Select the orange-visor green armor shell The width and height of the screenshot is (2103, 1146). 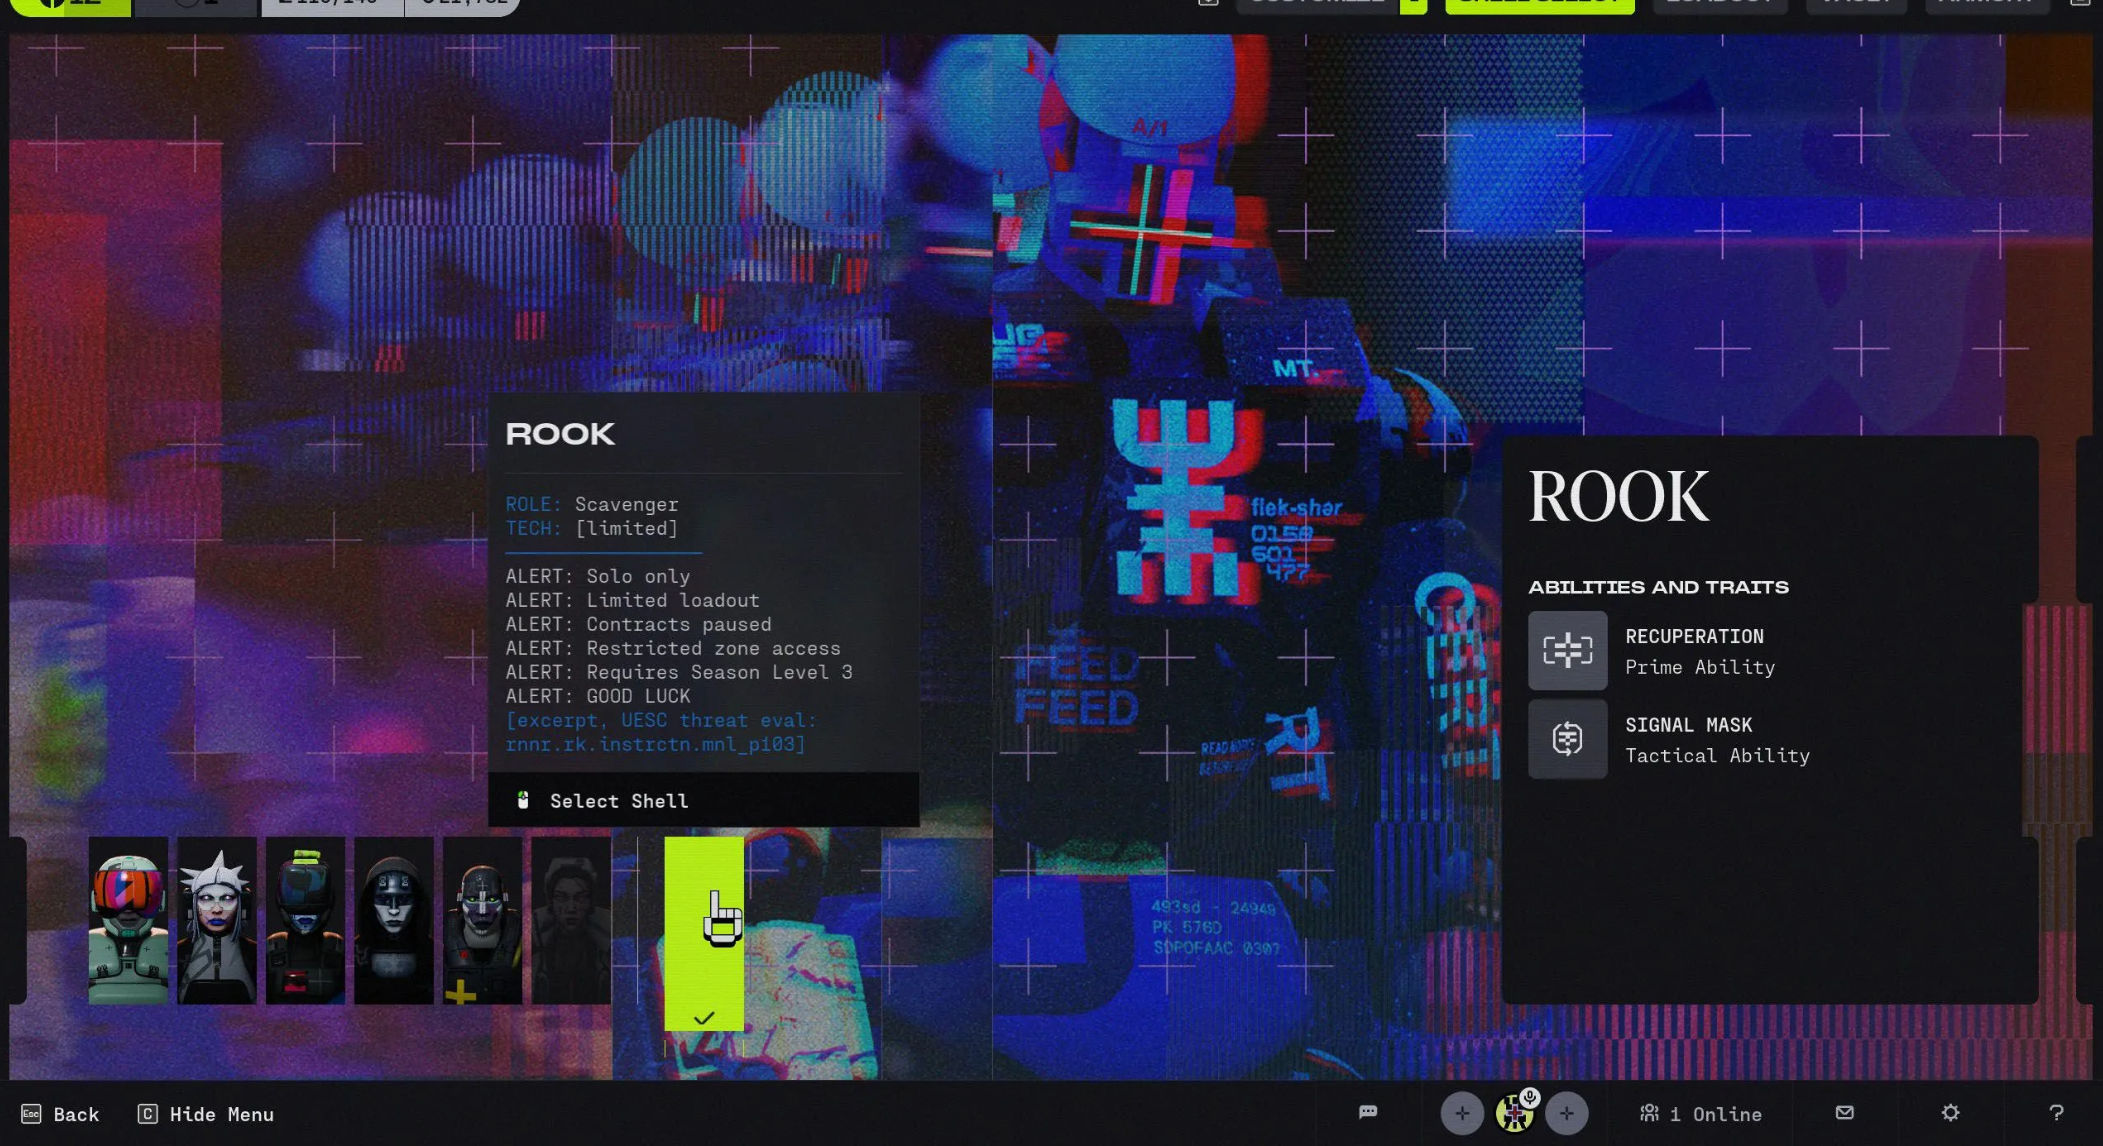[128, 921]
